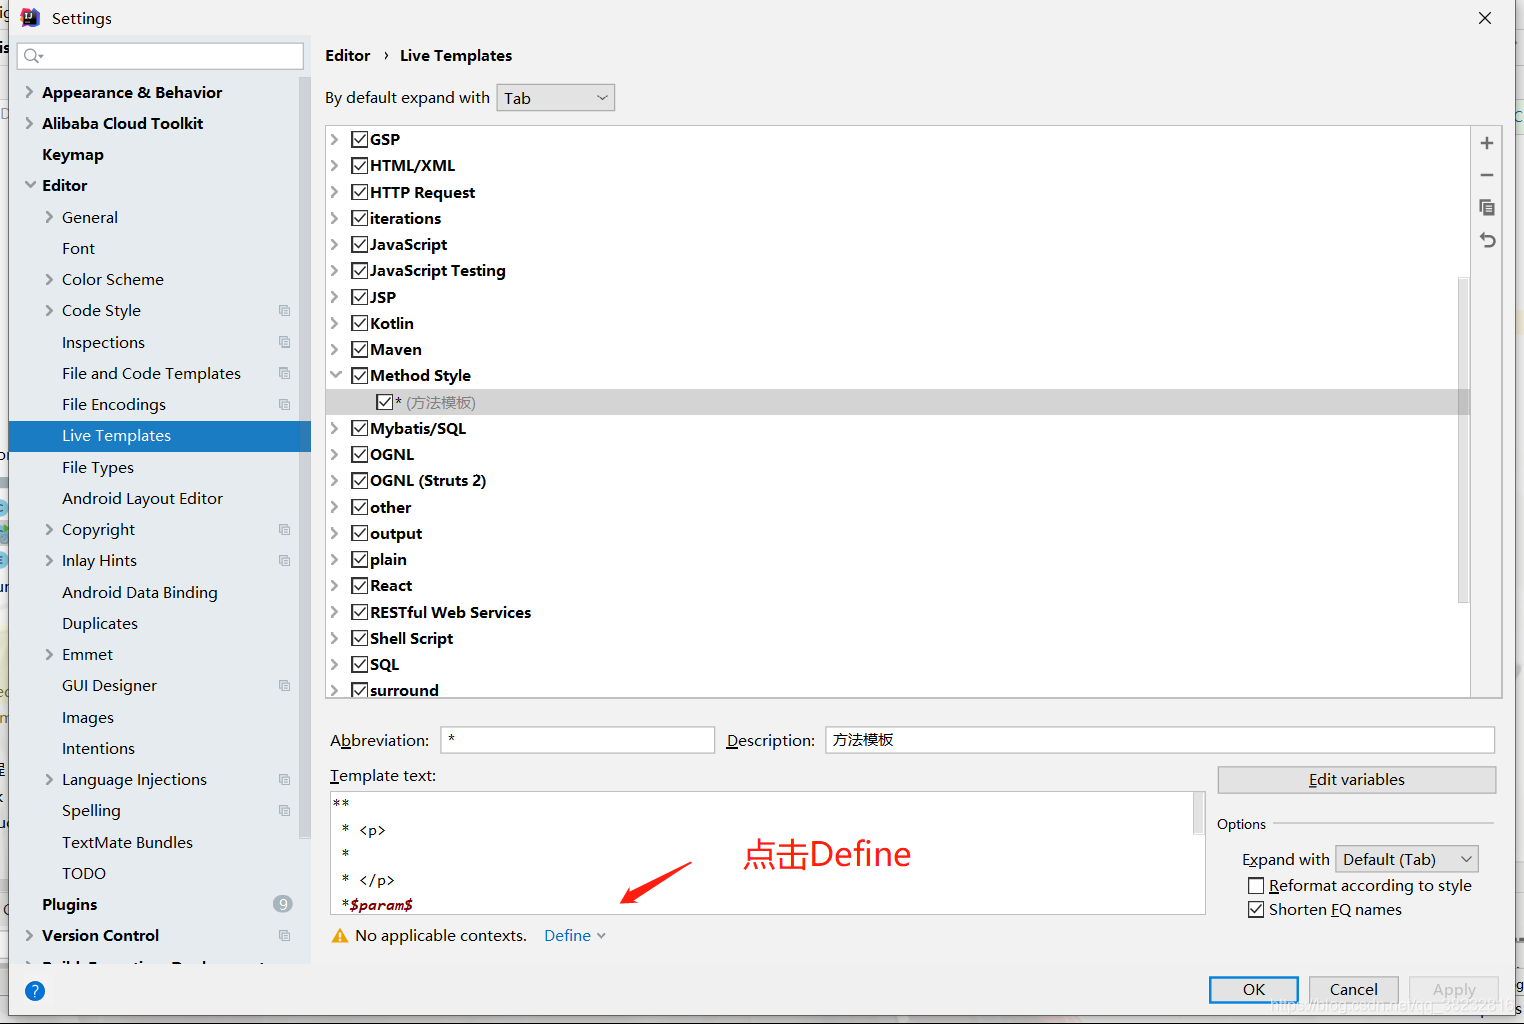Collapse the Editor settings node
This screenshot has height=1024, width=1524.
click(30, 185)
